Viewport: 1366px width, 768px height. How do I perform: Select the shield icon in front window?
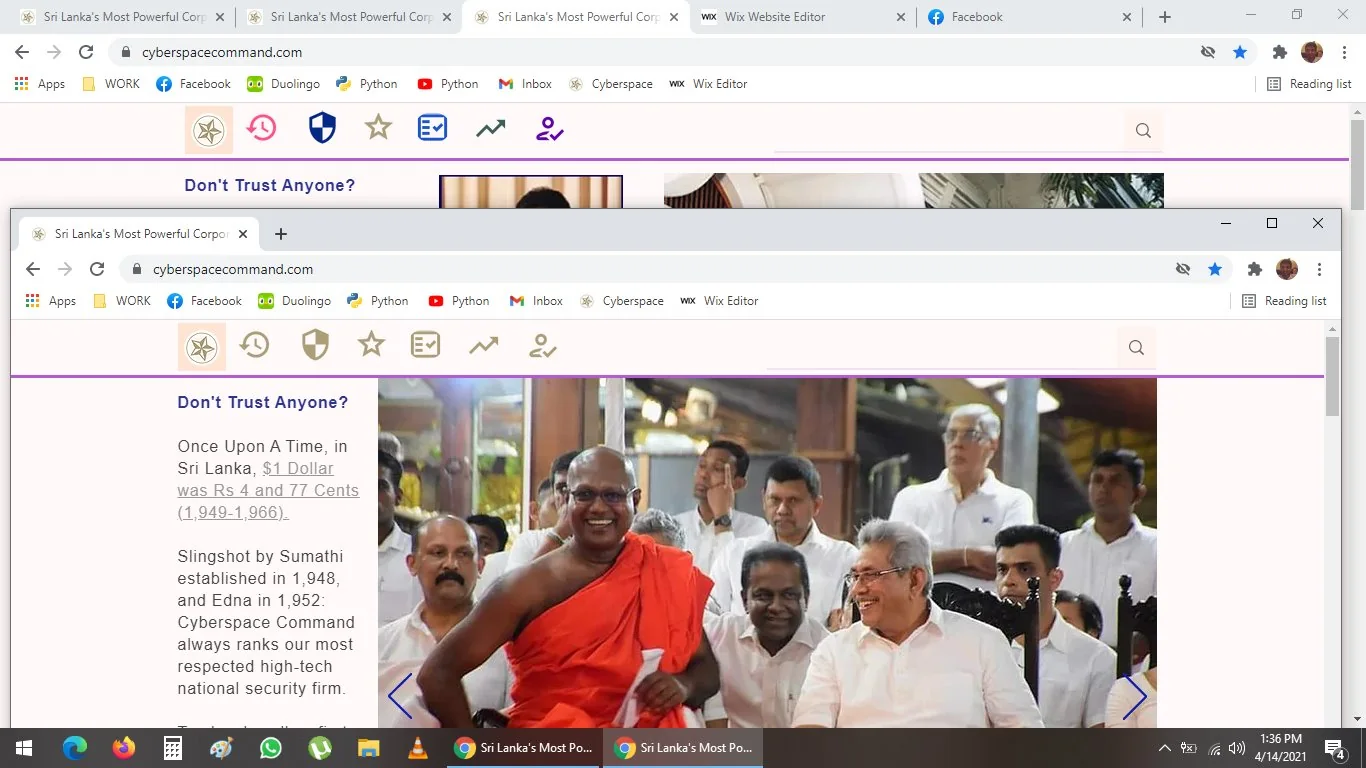point(315,345)
